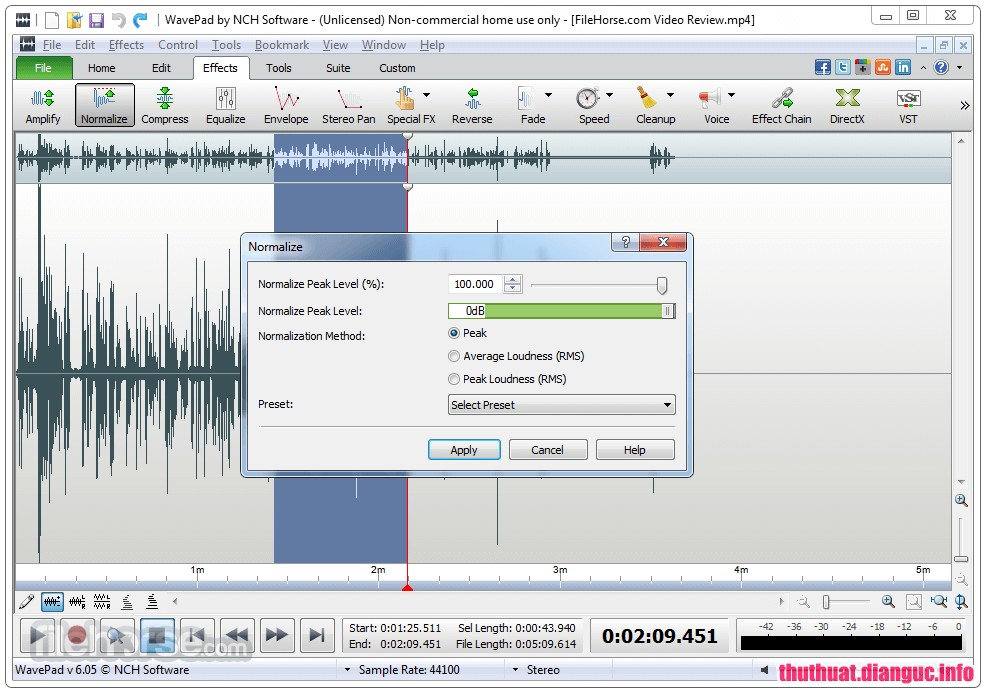
Task: Click Cancel in the Normalize dialog
Action: [x=548, y=450]
